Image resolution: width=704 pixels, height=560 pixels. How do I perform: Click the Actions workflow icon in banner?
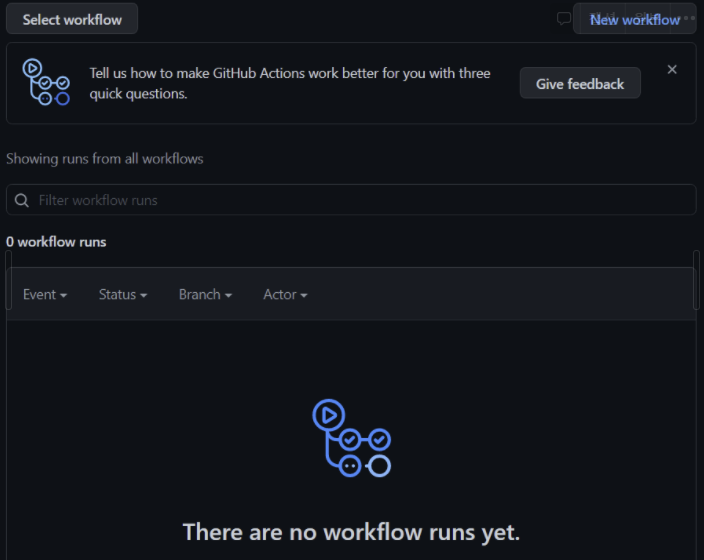(46, 82)
